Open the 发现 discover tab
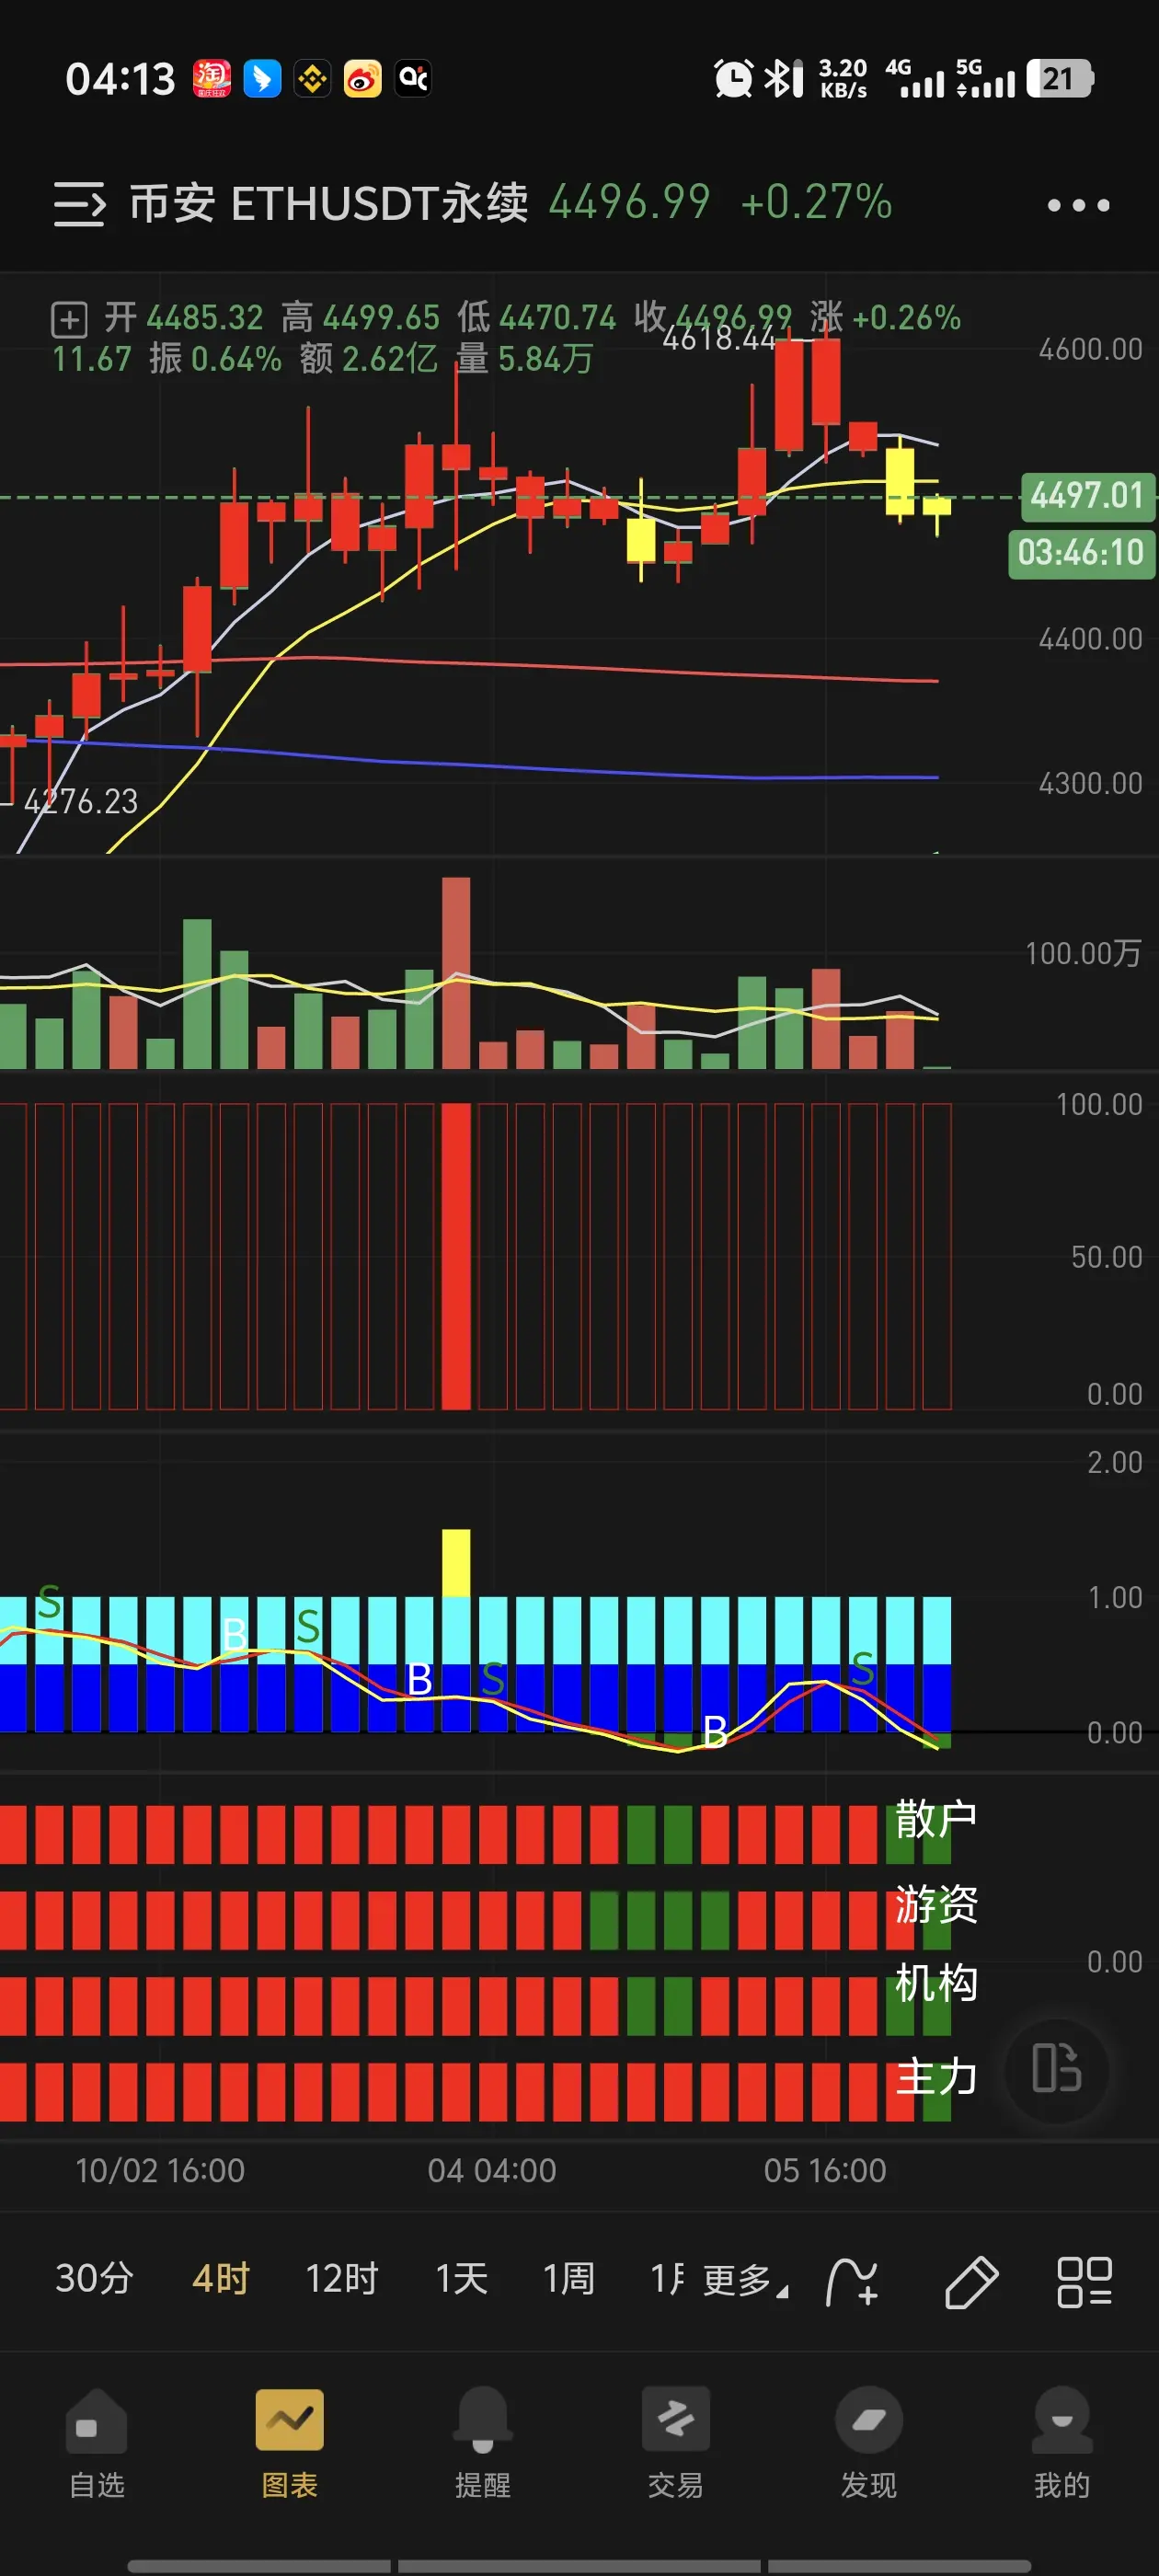This screenshot has width=1159, height=2576. coord(868,2442)
